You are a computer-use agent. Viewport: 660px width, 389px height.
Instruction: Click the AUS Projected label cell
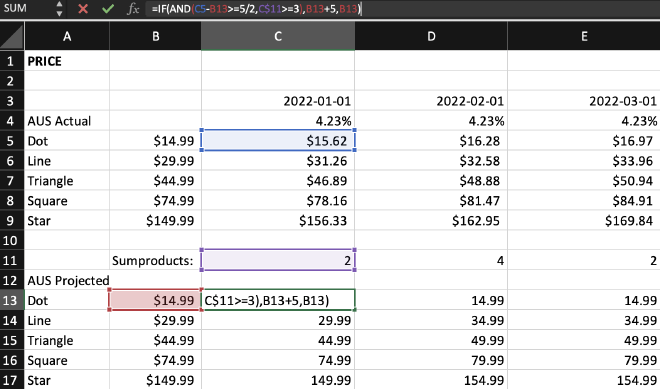(x=67, y=280)
